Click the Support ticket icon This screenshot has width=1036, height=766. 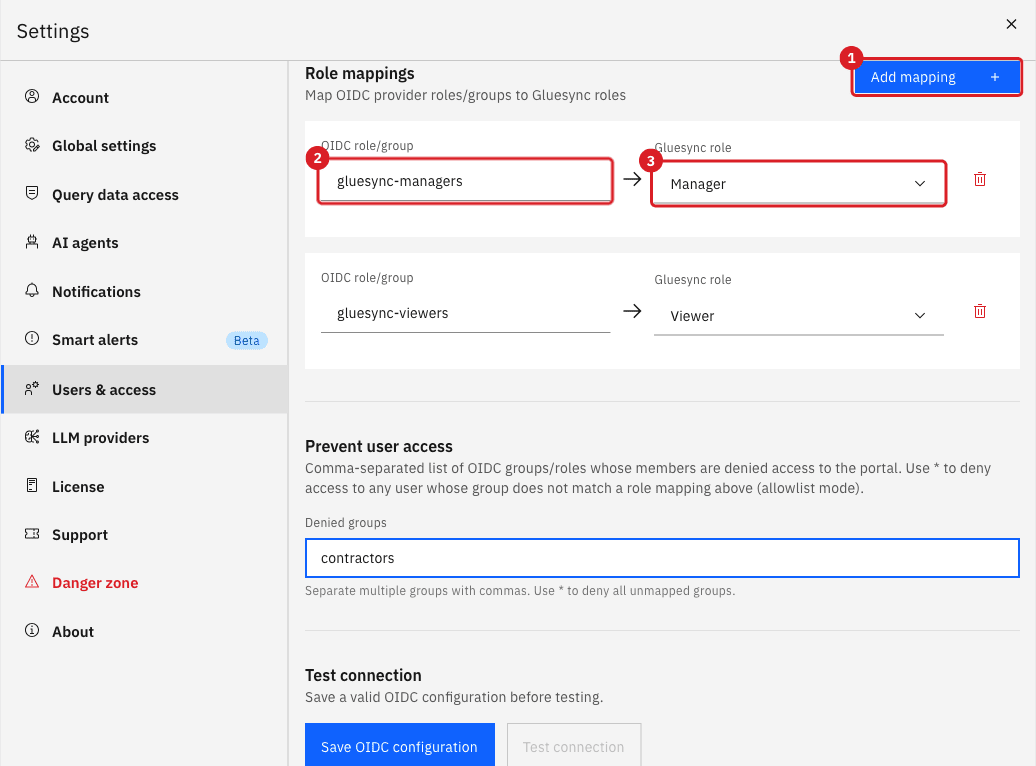pos(32,533)
